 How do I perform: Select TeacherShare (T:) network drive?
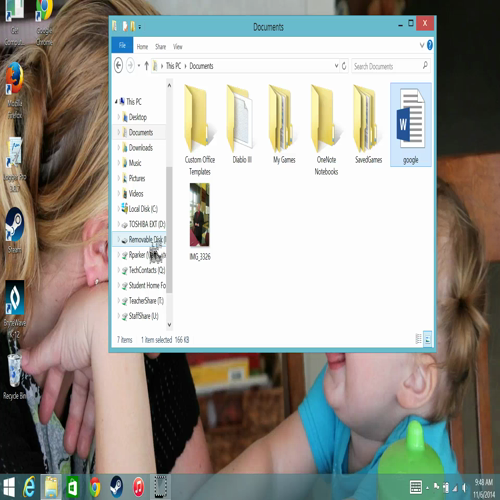tap(146, 301)
